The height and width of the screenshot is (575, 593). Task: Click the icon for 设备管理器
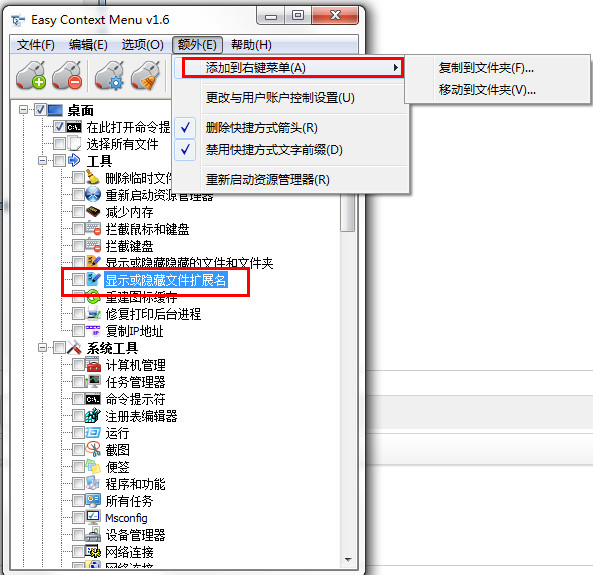pyautogui.click(x=93, y=535)
